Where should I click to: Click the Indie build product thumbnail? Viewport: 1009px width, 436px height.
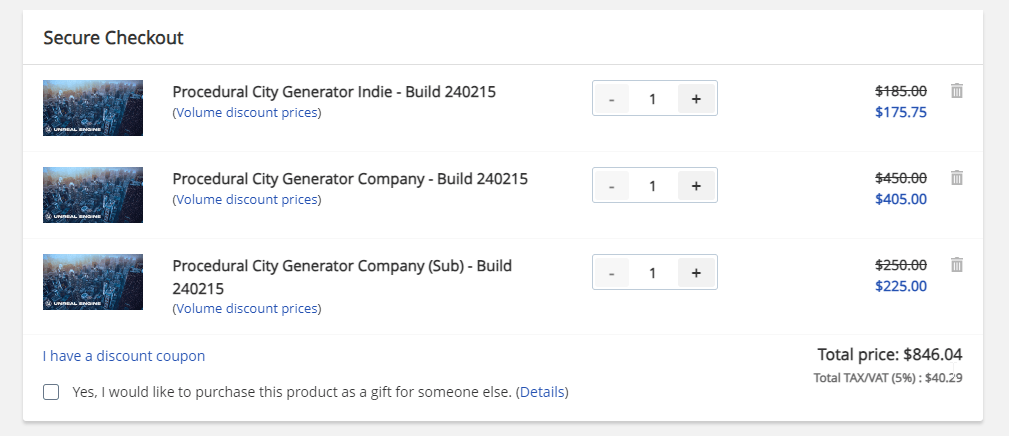[93, 108]
